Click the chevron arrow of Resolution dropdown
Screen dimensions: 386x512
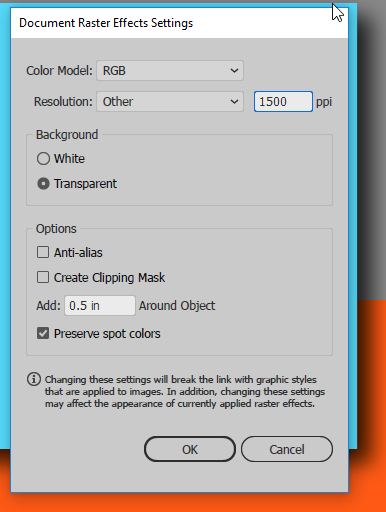(x=234, y=102)
